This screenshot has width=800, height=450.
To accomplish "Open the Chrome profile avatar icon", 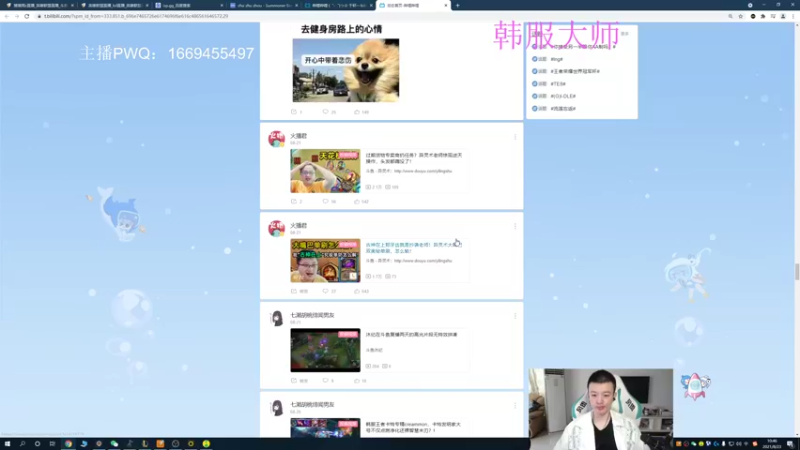I will pos(783,16).
